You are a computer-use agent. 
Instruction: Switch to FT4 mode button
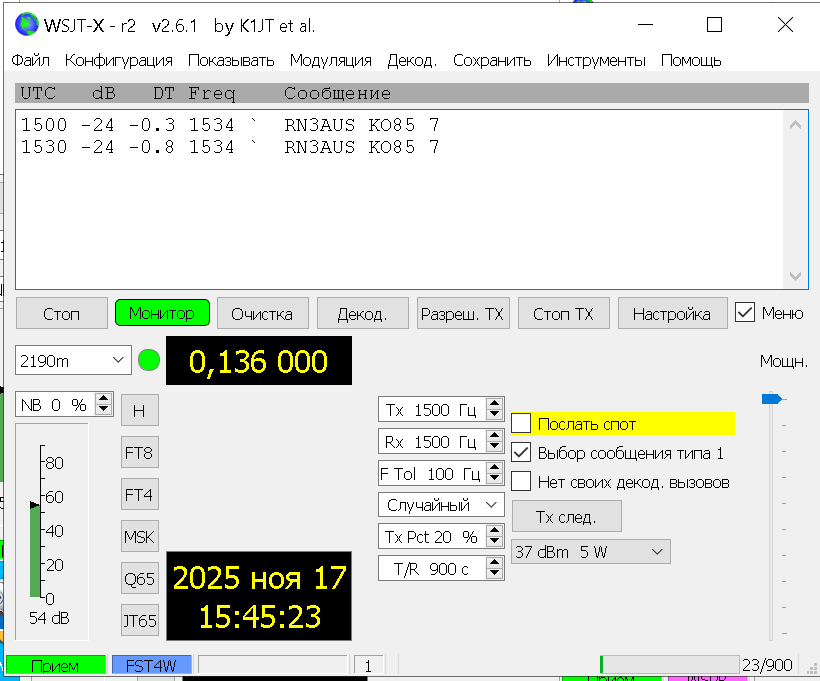click(140, 494)
